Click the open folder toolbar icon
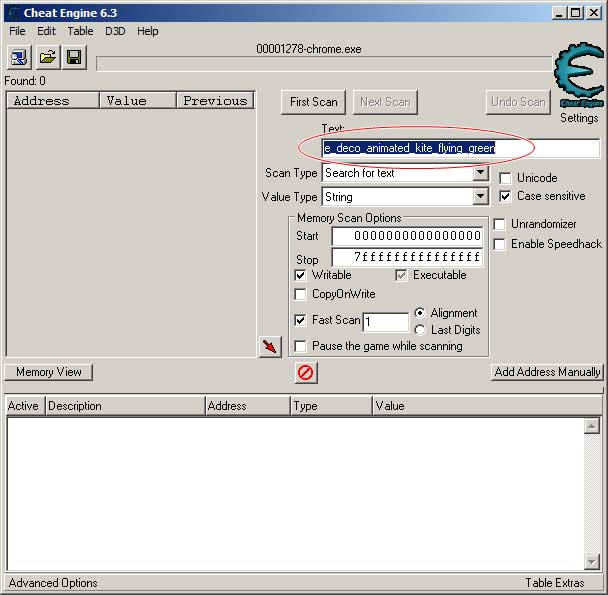Screen dimensions: 608x595 (47, 57)
